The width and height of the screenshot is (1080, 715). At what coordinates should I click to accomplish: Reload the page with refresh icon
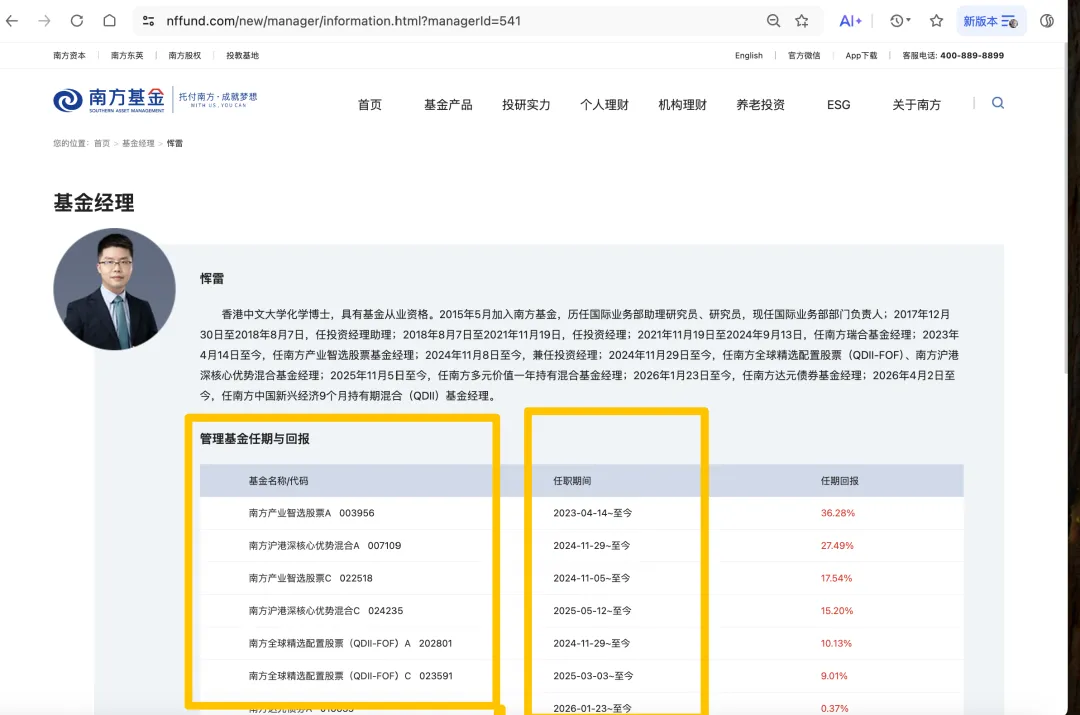(x=76, y=21)
